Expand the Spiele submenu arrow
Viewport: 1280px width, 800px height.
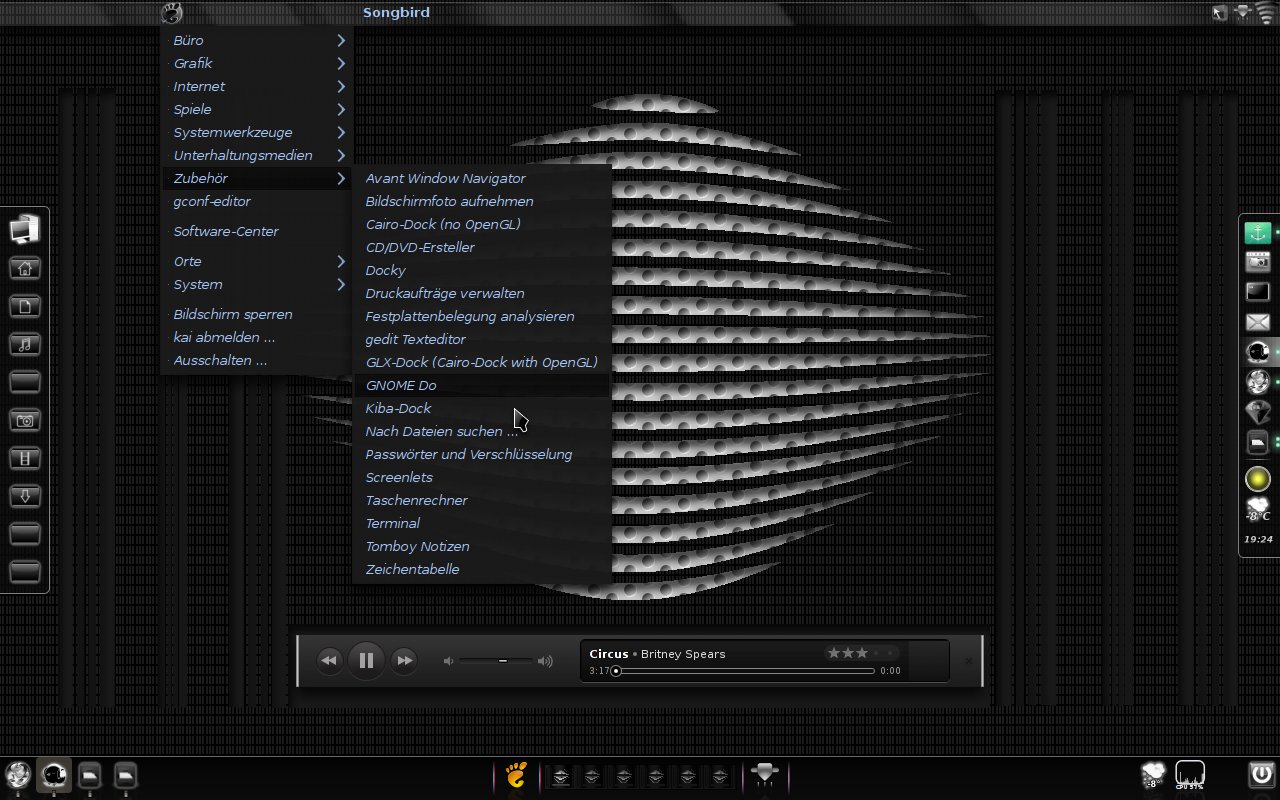tap(341, 109)
